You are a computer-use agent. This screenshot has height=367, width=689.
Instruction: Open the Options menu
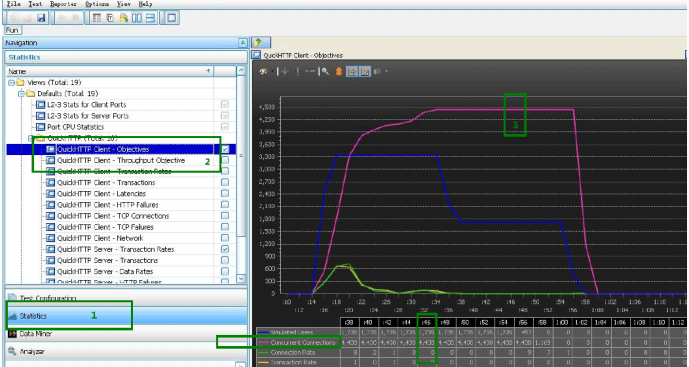(97, 4)
